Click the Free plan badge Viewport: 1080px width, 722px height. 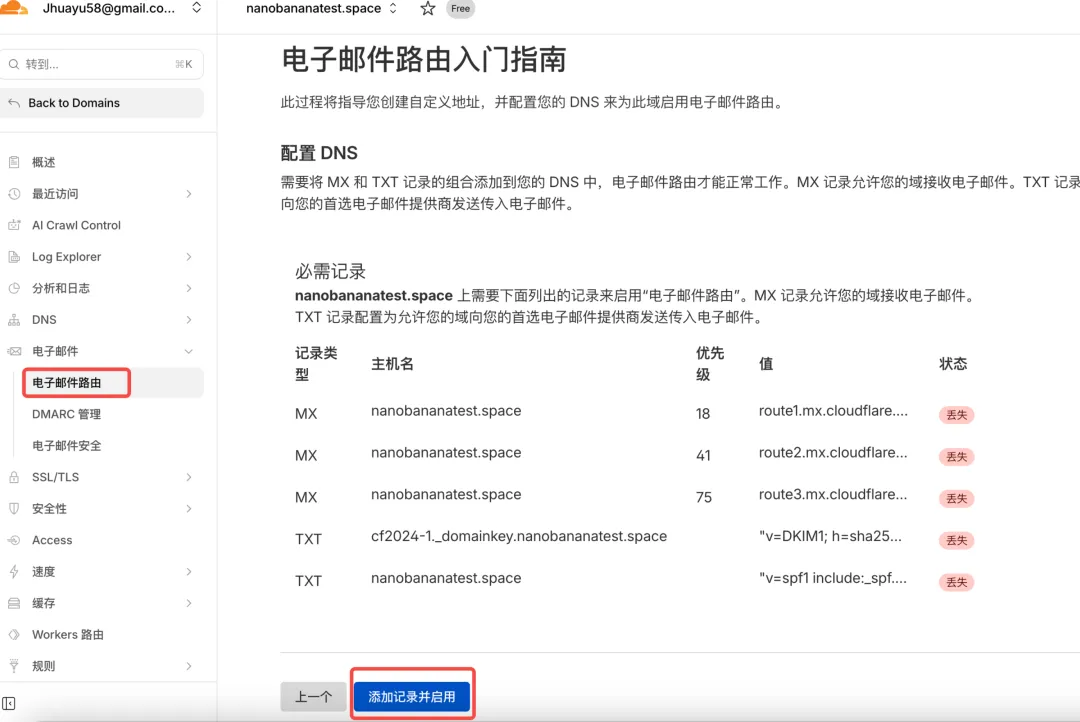461,9
